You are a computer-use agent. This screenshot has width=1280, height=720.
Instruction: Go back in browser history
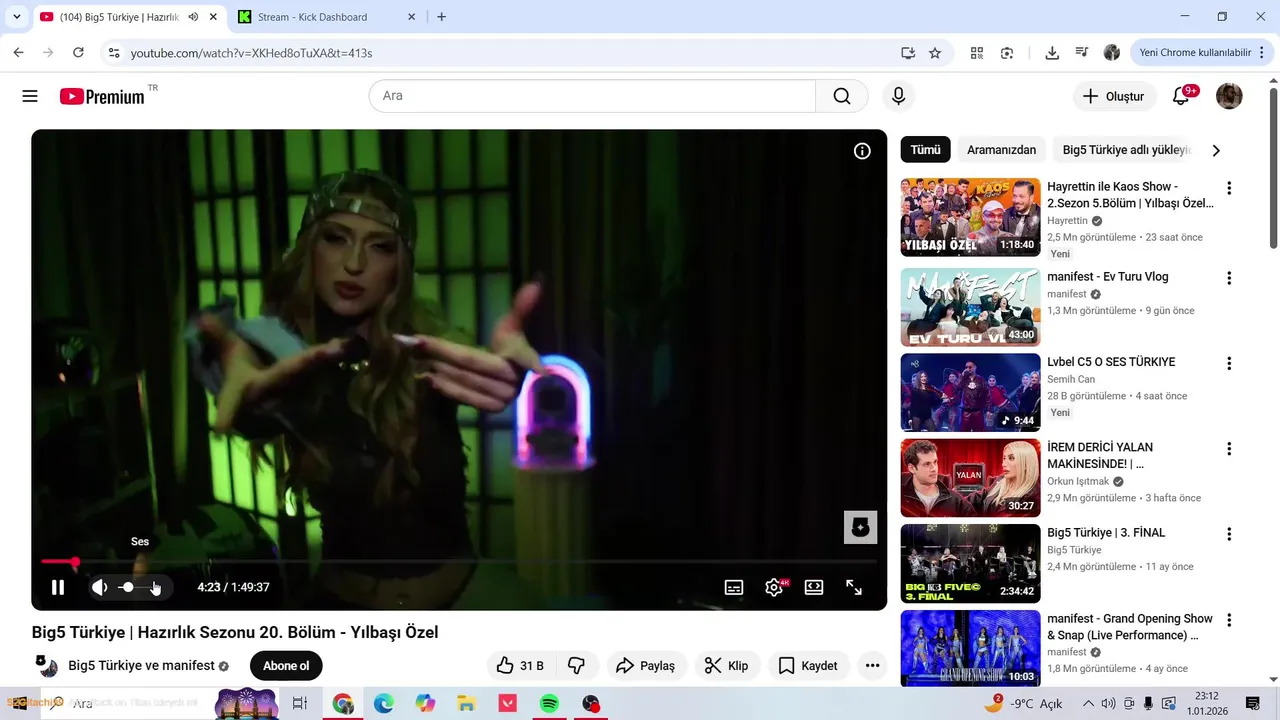click(18, 53)
